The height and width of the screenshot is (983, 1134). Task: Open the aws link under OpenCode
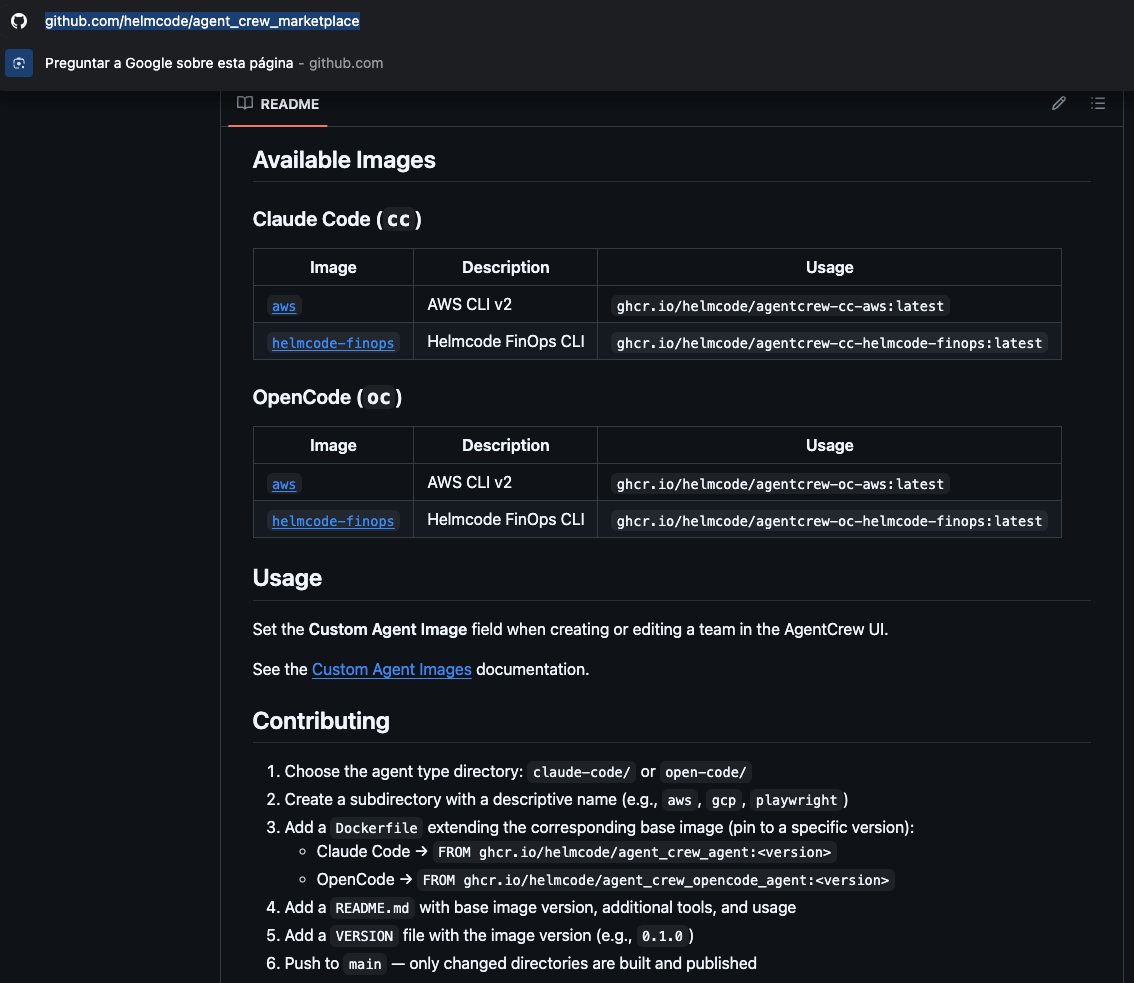(284, 484)
